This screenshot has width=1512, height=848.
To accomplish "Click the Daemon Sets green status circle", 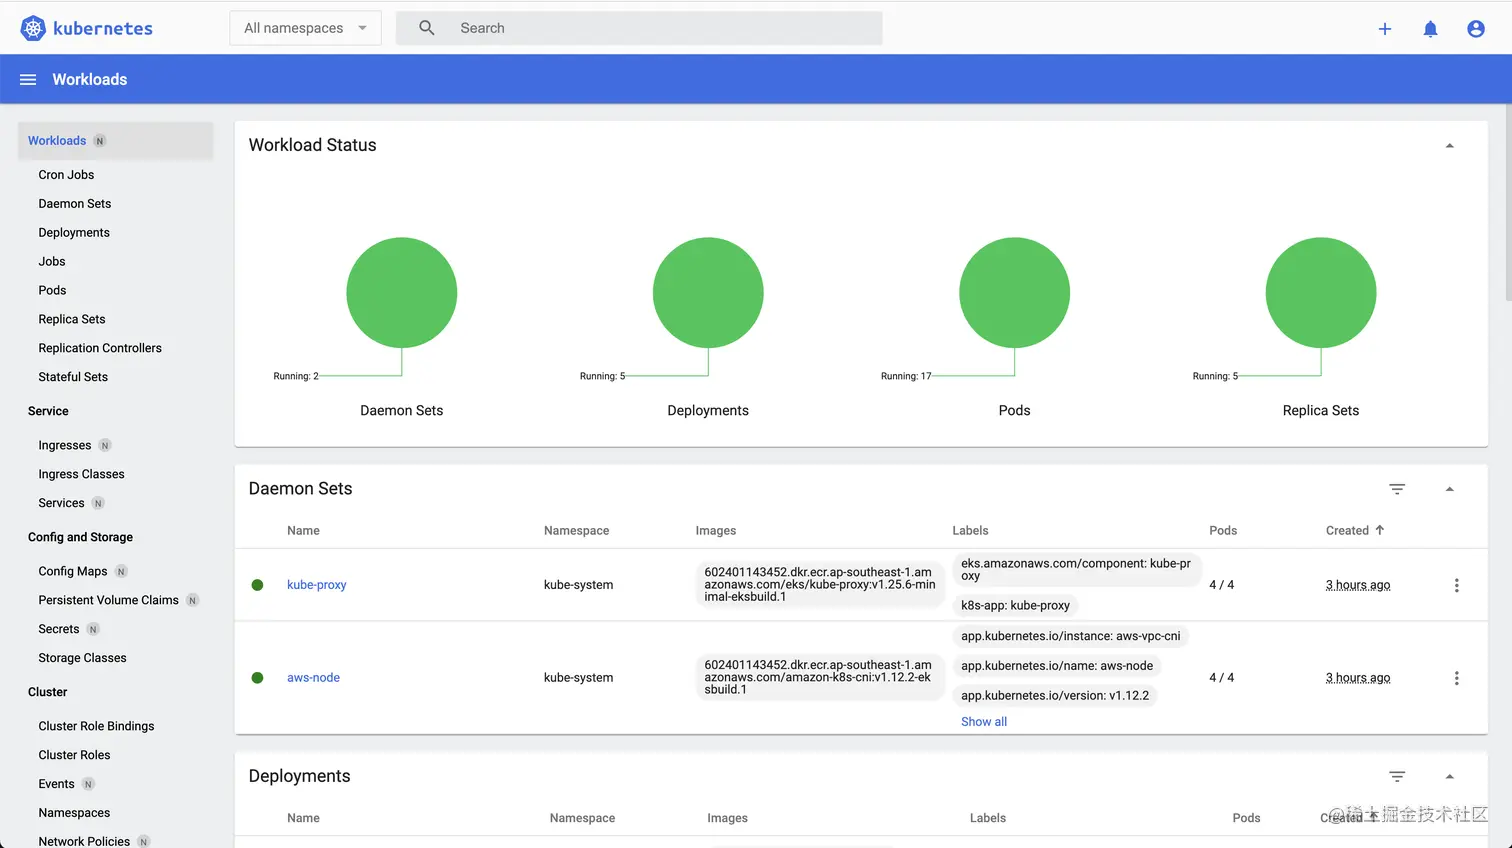I will click(402, 293).
